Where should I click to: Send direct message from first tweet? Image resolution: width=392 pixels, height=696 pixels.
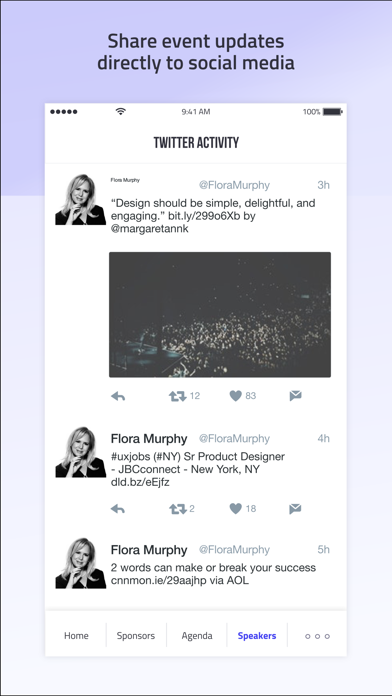[x=295, y=396]
